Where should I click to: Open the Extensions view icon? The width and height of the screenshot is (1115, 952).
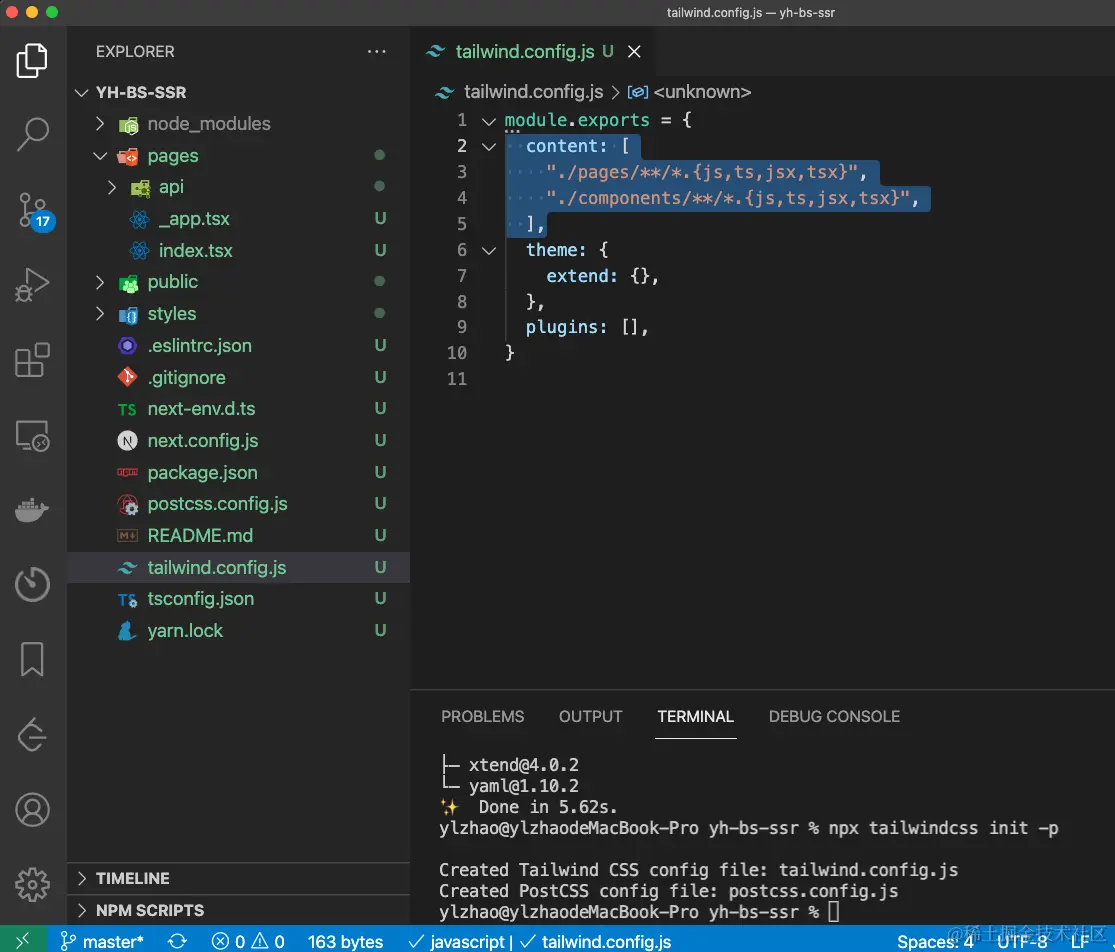33,360
